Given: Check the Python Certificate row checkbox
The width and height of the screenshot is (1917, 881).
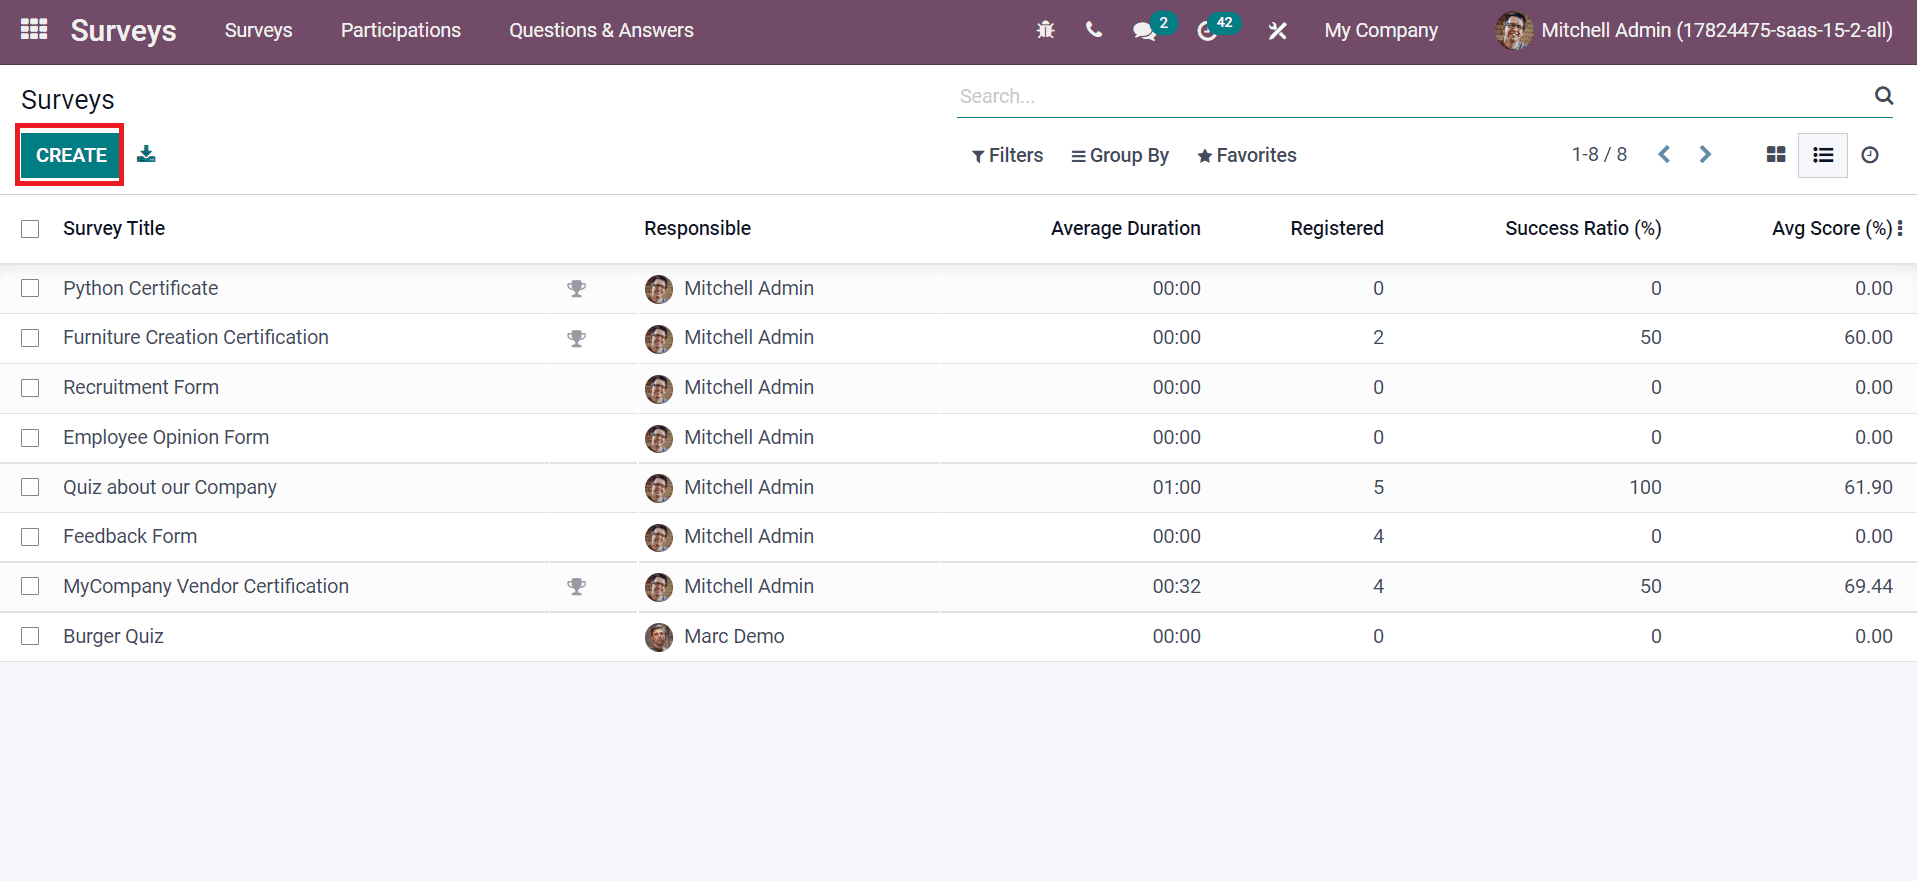Looking at the screenshot, I should 30,288.
